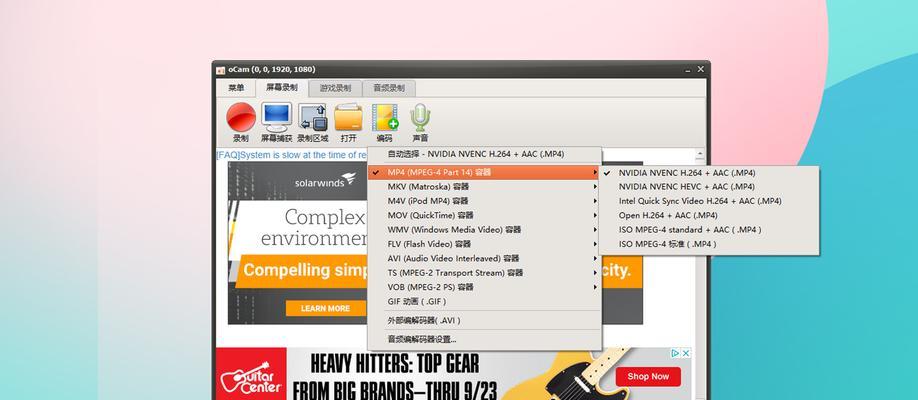This screenshot has width=918, height=400.
Task: Open the sound microphone icon
Action: coord(420,117)
